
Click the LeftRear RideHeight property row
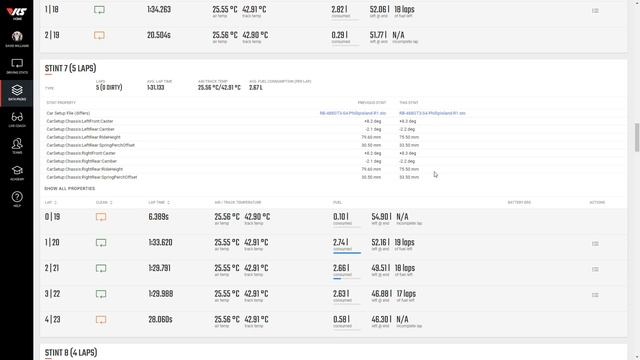coord(334,137)
